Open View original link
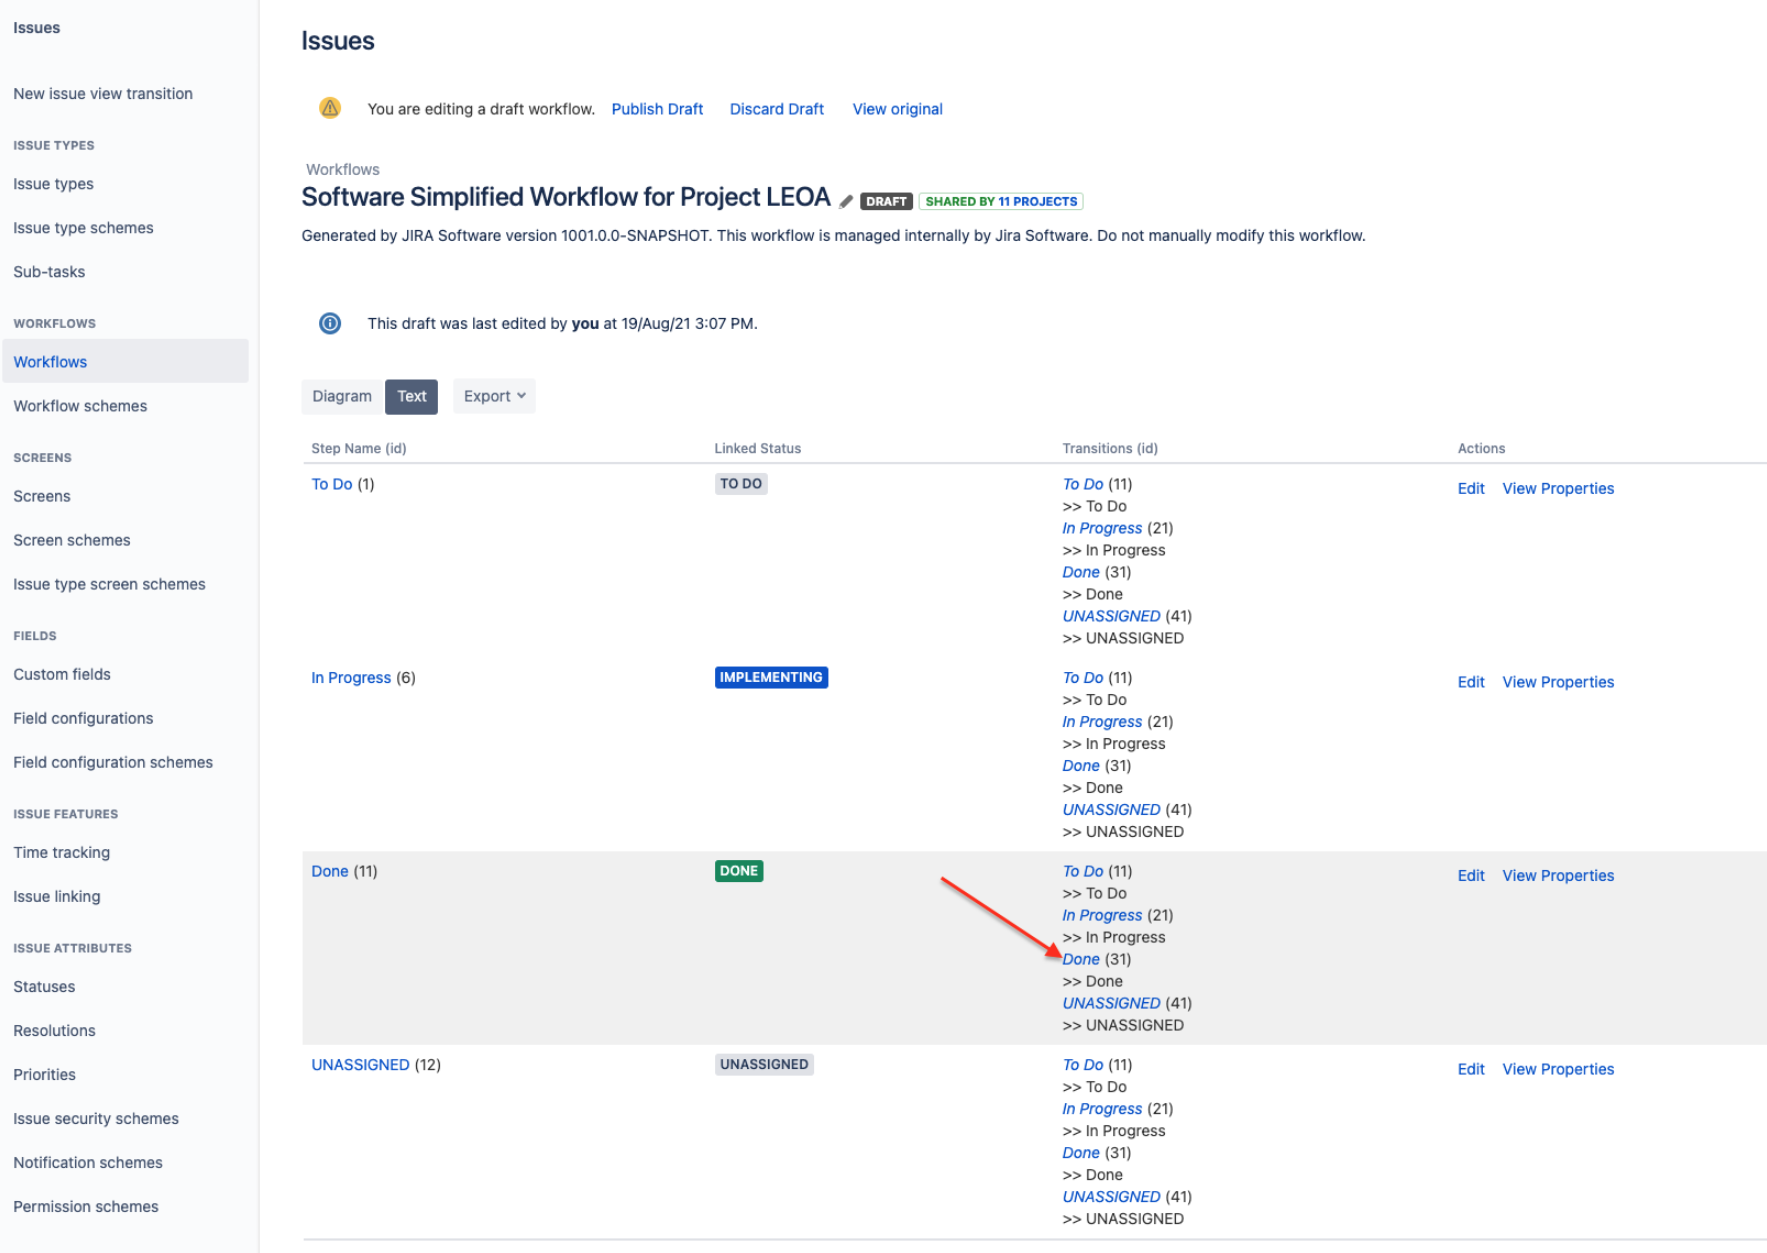The height and width of the screenshot is (1253, 1767). coord(896,108)
